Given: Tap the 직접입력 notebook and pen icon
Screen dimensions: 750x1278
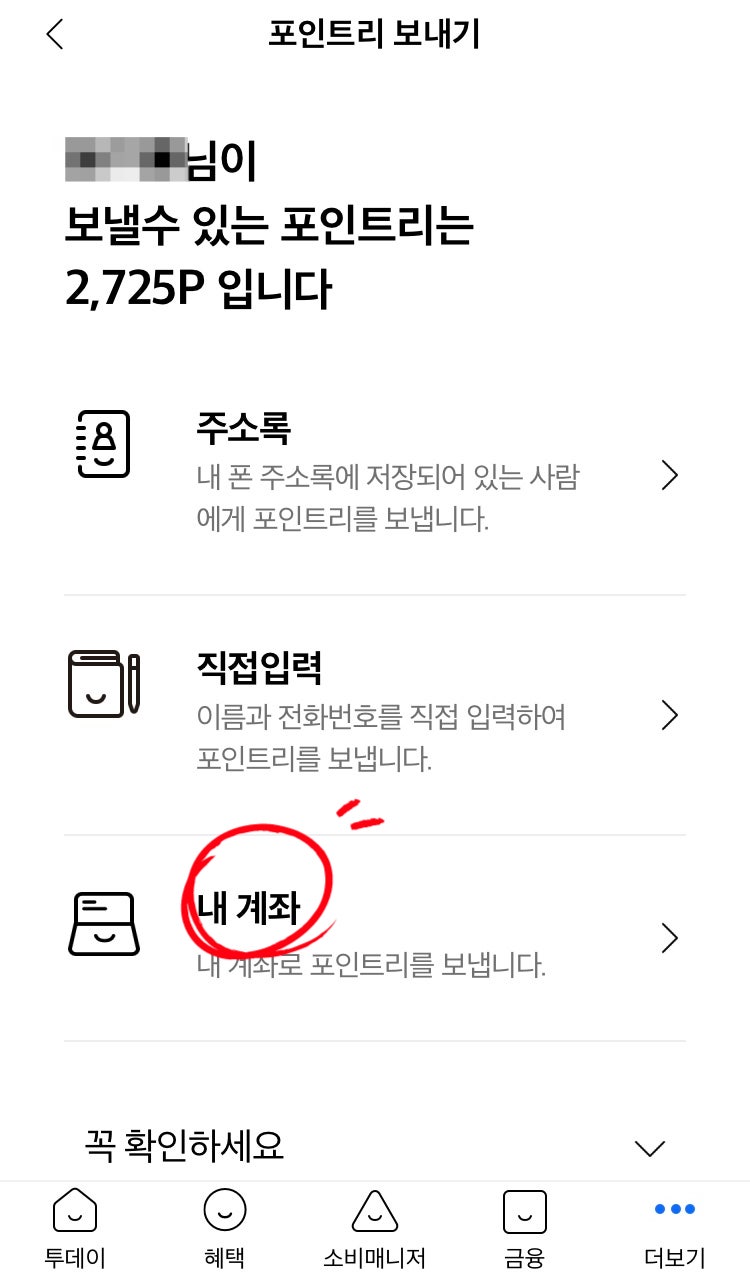Looking at the screenshot, I should (104, 684).
